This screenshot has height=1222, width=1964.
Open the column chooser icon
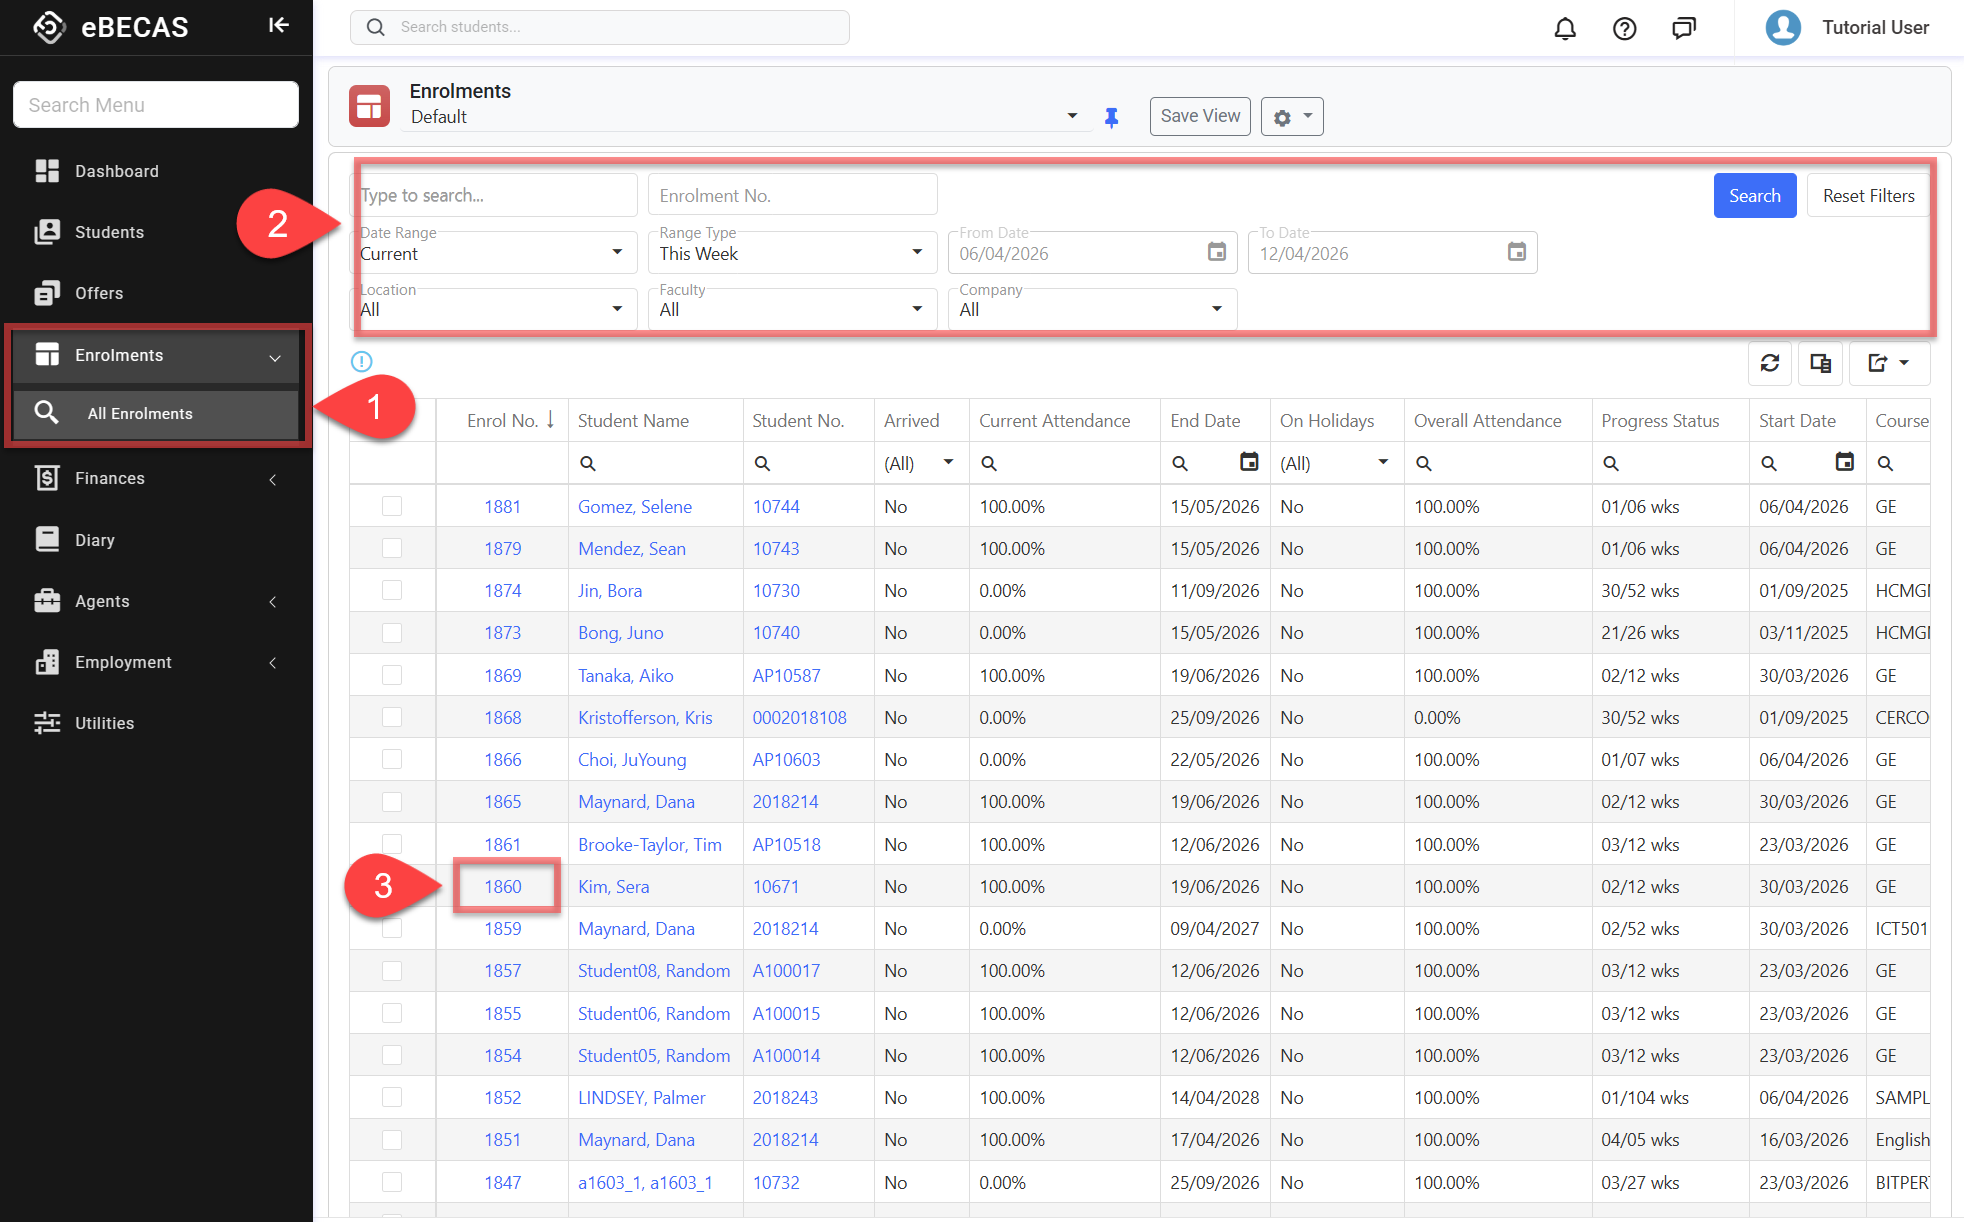[1820, 363]
